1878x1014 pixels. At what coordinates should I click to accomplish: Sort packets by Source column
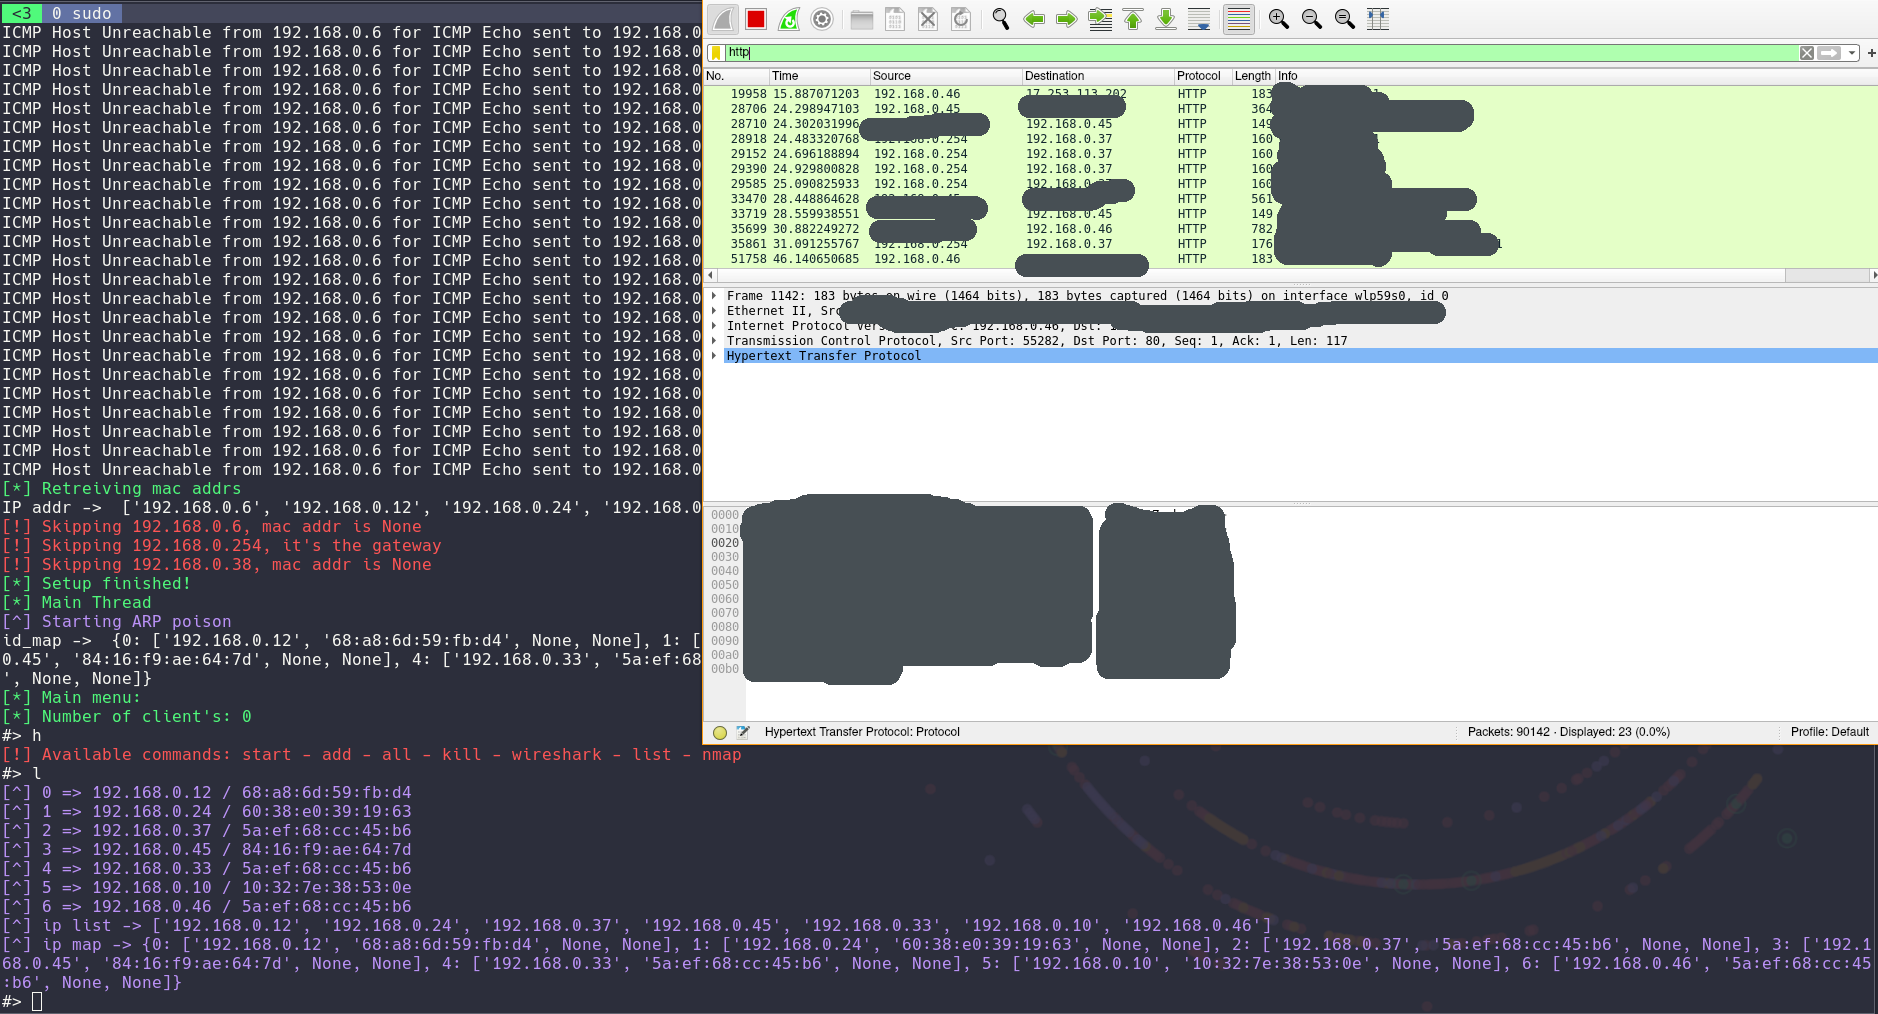click(946, 76)
